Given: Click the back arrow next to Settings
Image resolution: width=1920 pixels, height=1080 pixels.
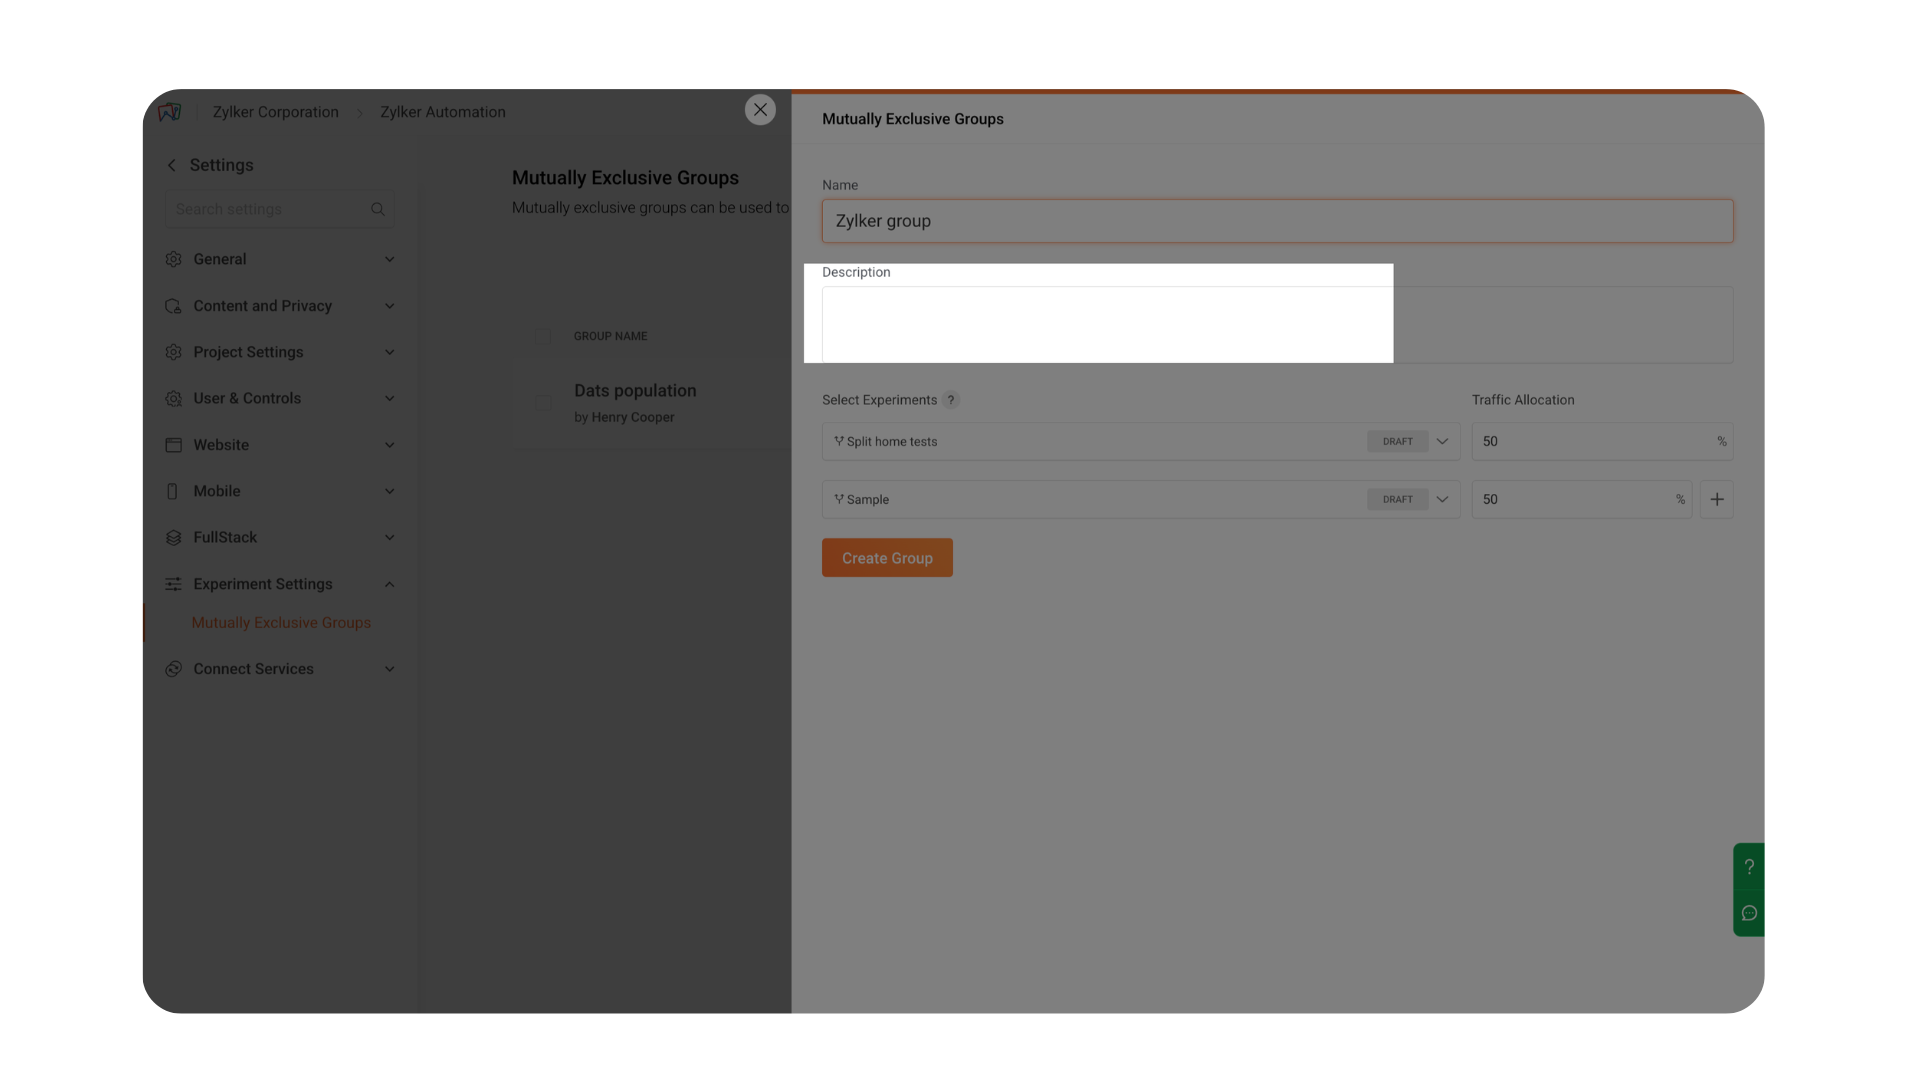Looking at the screenshot, I should (172, 165).
